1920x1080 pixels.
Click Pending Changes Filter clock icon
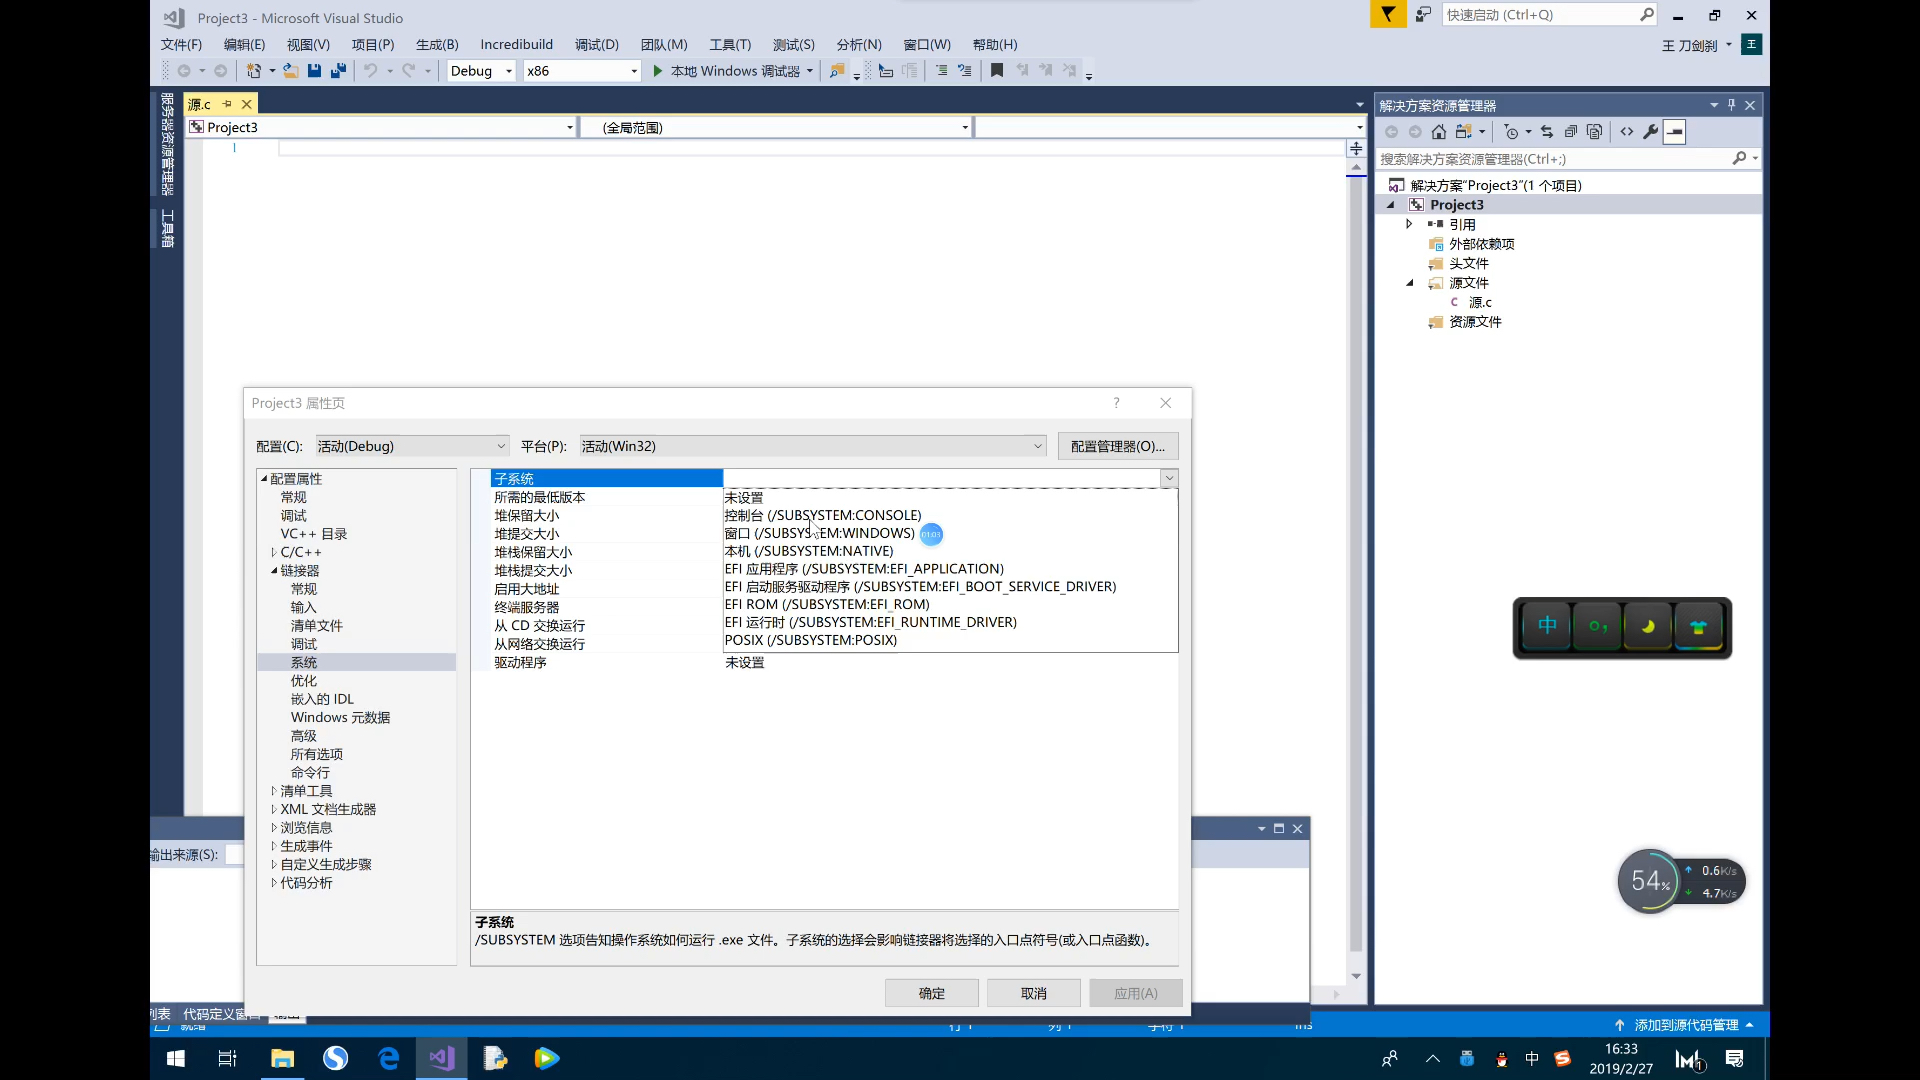point(1512,132)
